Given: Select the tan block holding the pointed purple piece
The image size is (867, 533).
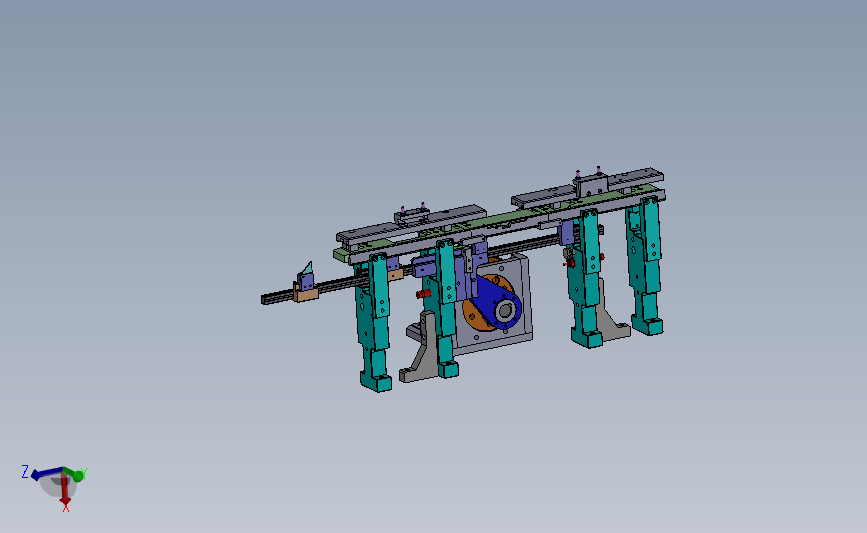Looking at the screenshot, I should click(306, 293).
